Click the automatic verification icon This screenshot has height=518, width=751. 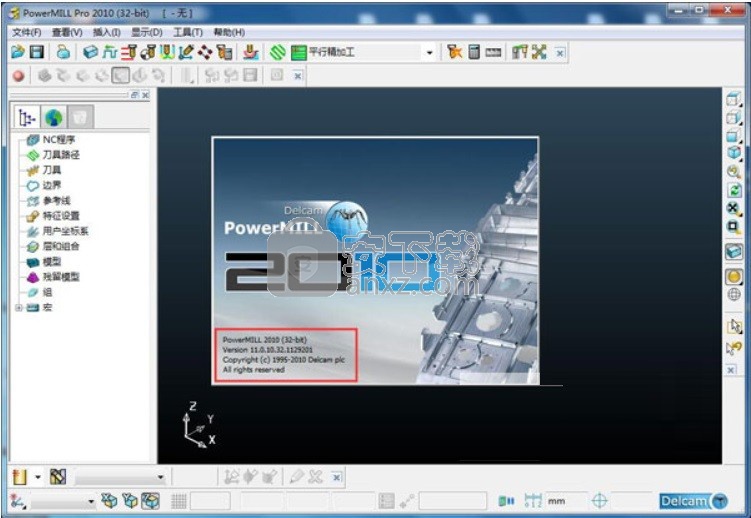point(224,52)
